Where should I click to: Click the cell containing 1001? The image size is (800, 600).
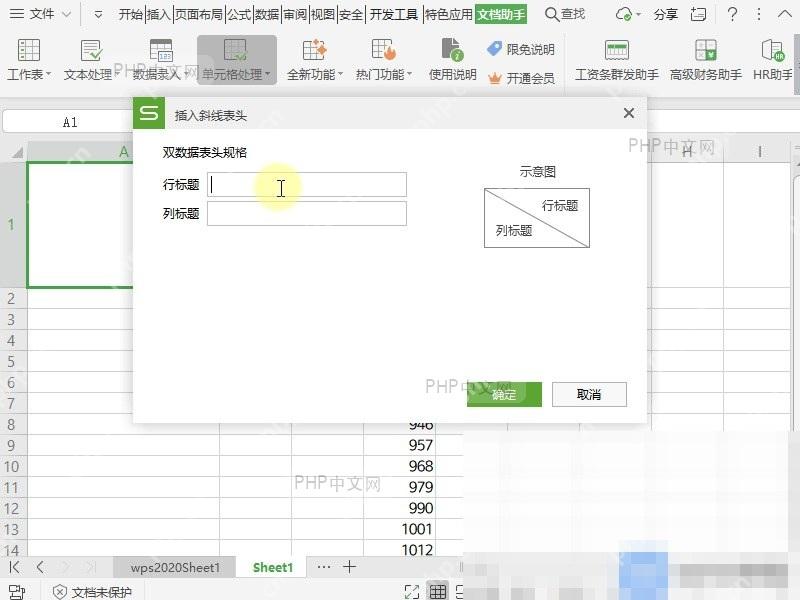(x=399, y=529)
